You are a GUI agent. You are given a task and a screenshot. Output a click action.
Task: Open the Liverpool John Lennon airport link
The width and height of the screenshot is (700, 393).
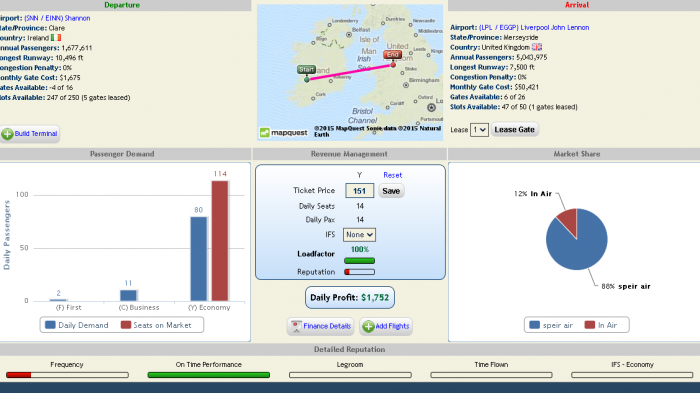pos(534,28)
